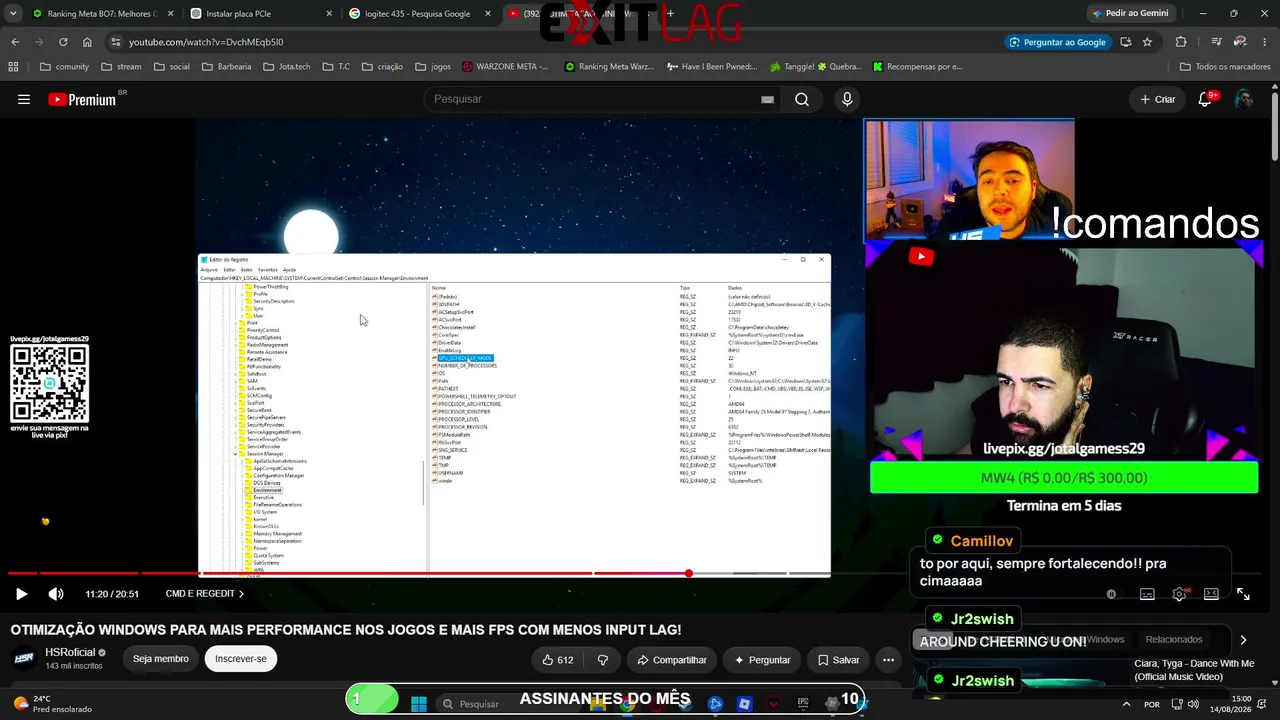Reload the page with the refresh icon

pos(63,42)
